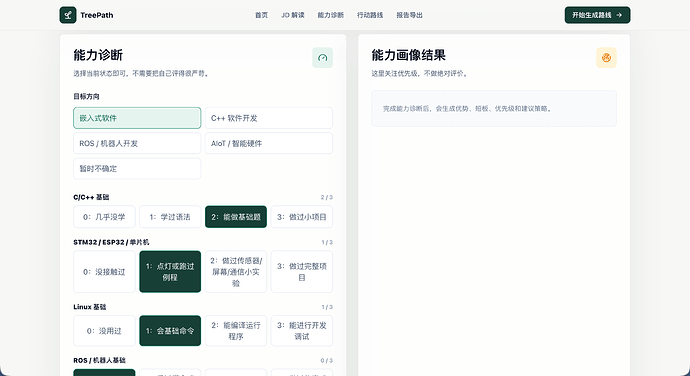This screenshot has width=690, height=376.
Task: Click the TreePath logo icon
Action: 68,15
